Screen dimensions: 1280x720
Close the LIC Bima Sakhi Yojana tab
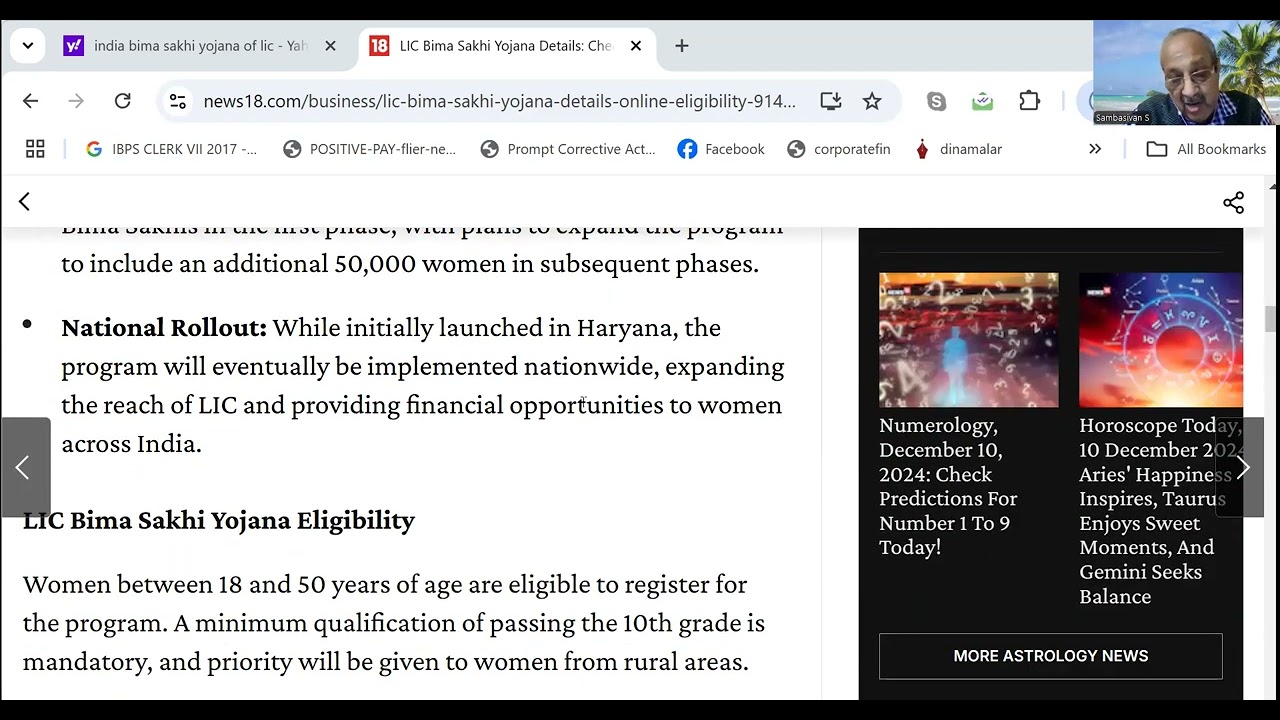(635, 46)
